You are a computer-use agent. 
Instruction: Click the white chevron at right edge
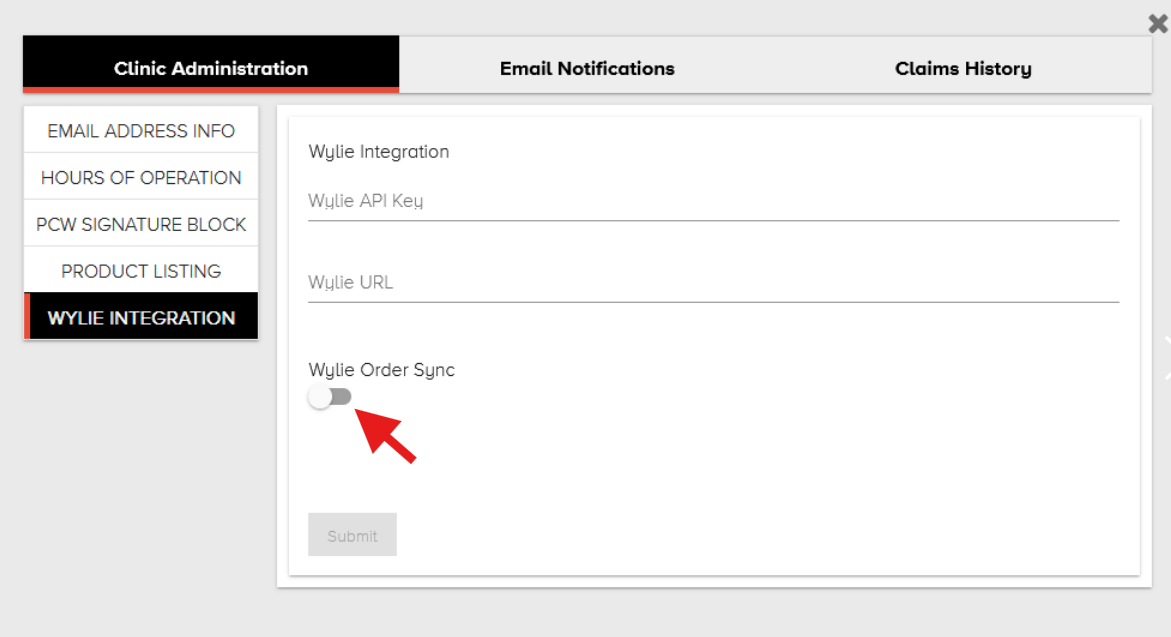click(1166, 358)
